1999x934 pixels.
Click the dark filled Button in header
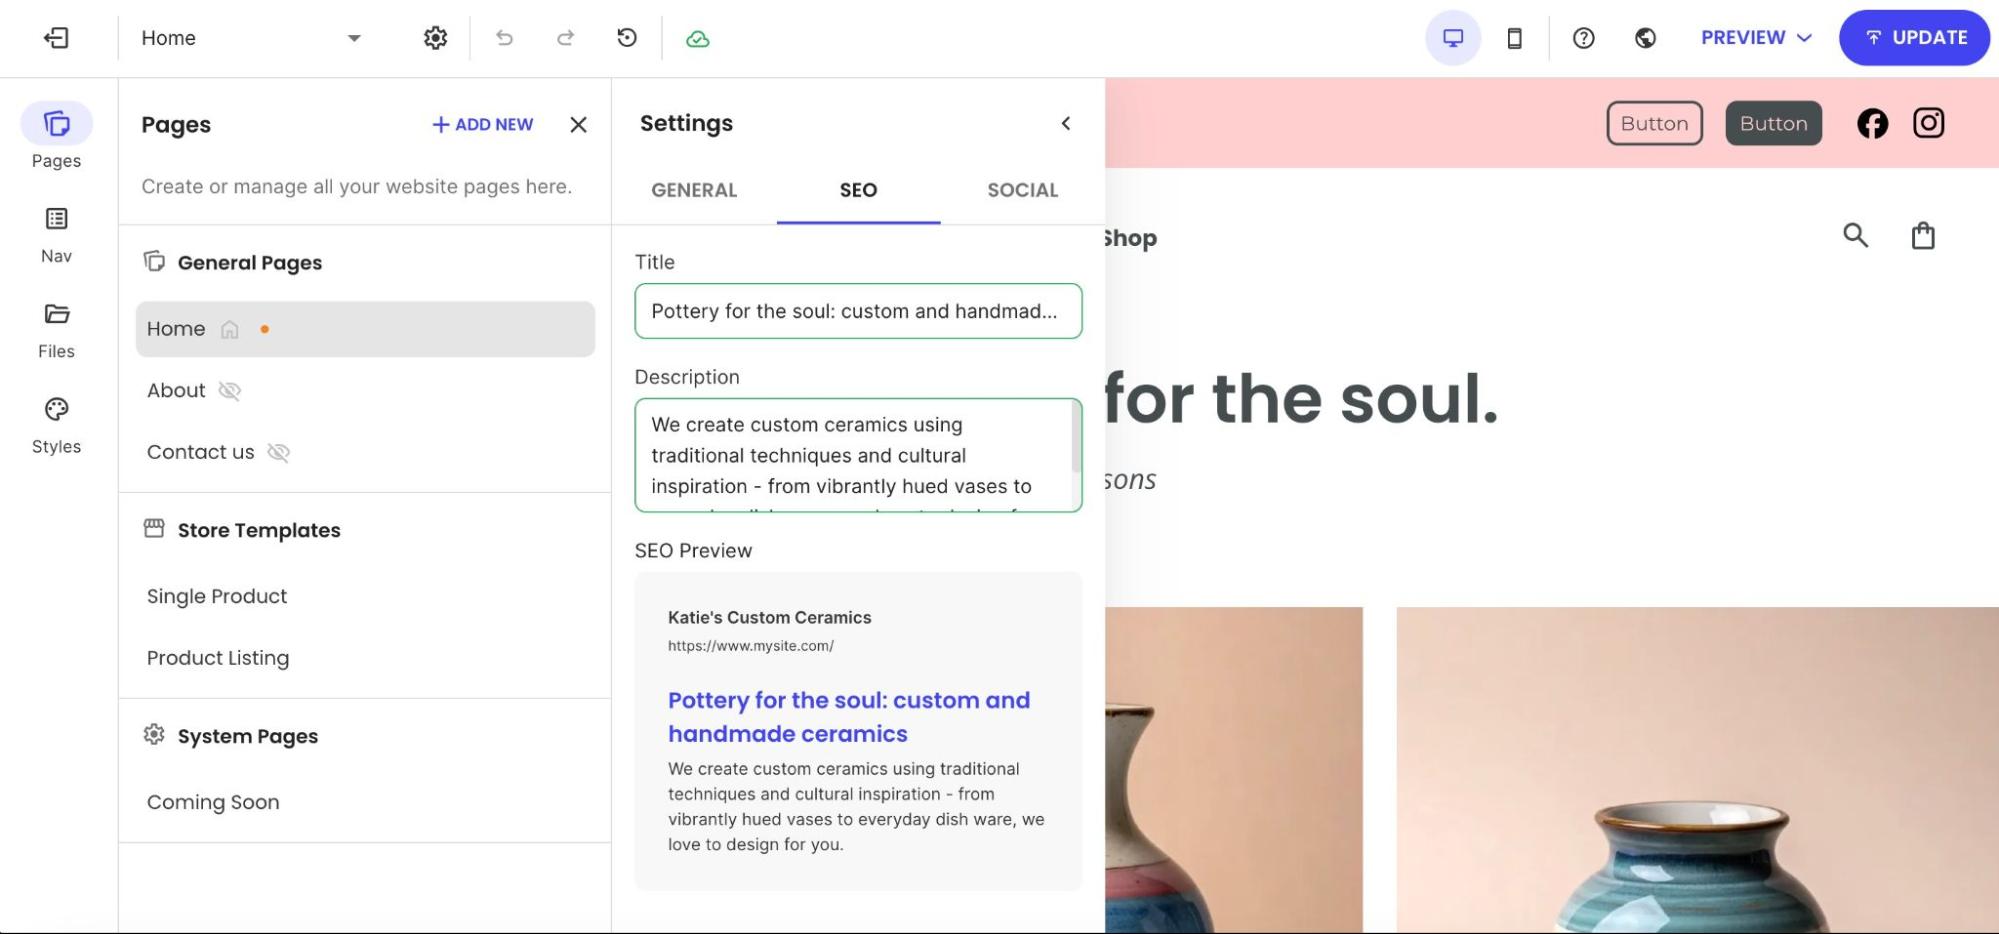click(1773, 123)
